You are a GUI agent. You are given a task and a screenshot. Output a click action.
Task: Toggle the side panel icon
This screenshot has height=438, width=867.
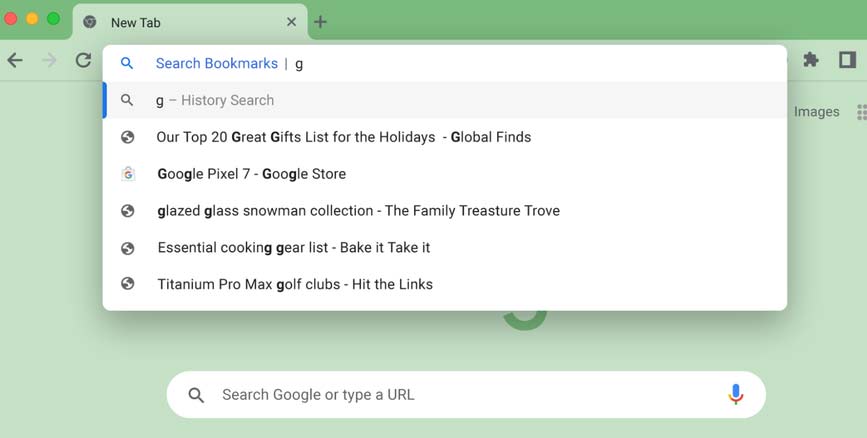(847, 59)
